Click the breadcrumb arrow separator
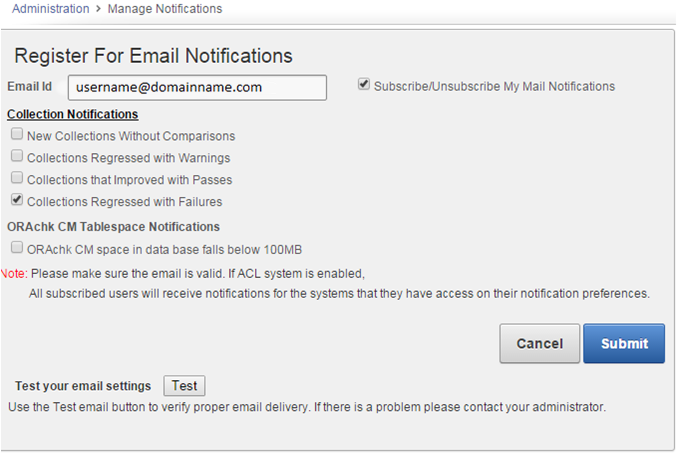The width and height of the screenshot is (678, 454). [100, 9]
